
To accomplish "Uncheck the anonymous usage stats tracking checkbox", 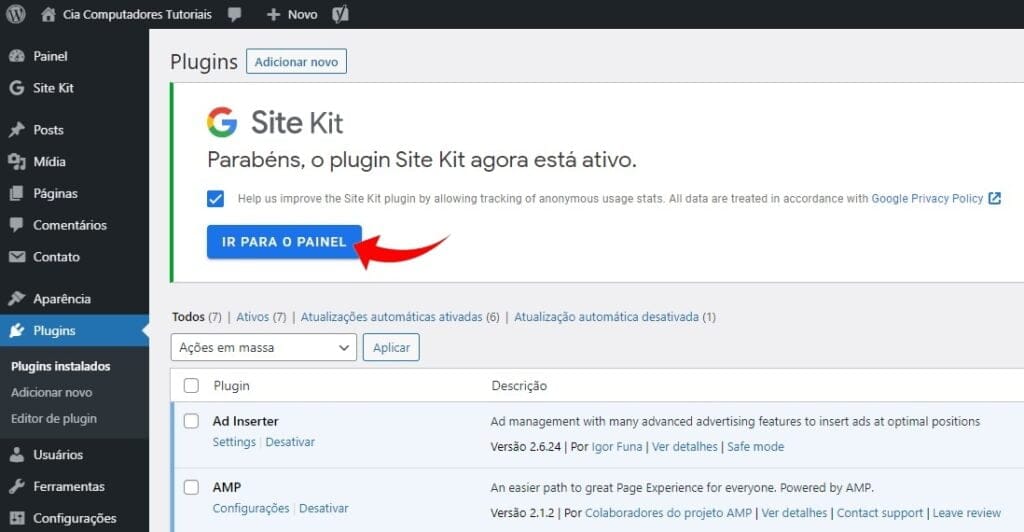I will click(216, 198).
